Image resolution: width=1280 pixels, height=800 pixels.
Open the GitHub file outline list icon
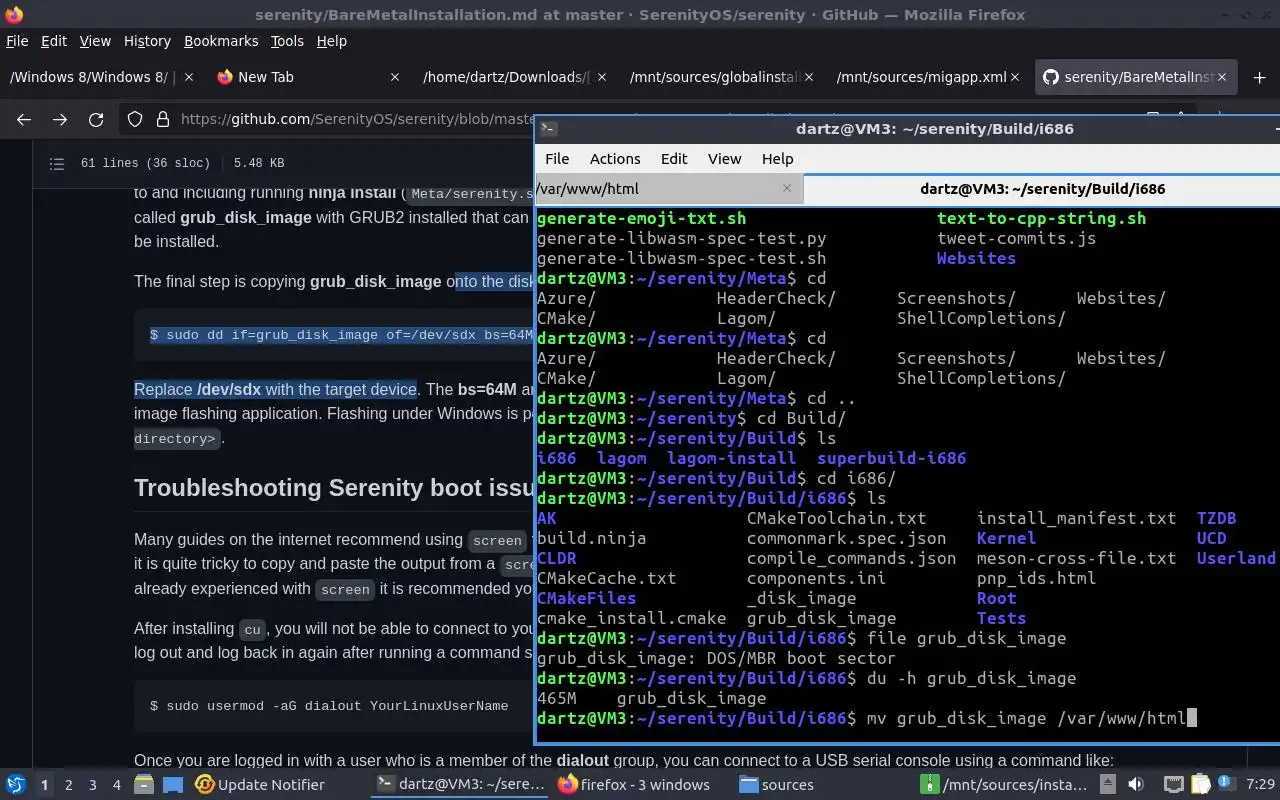tap(57, 163)
